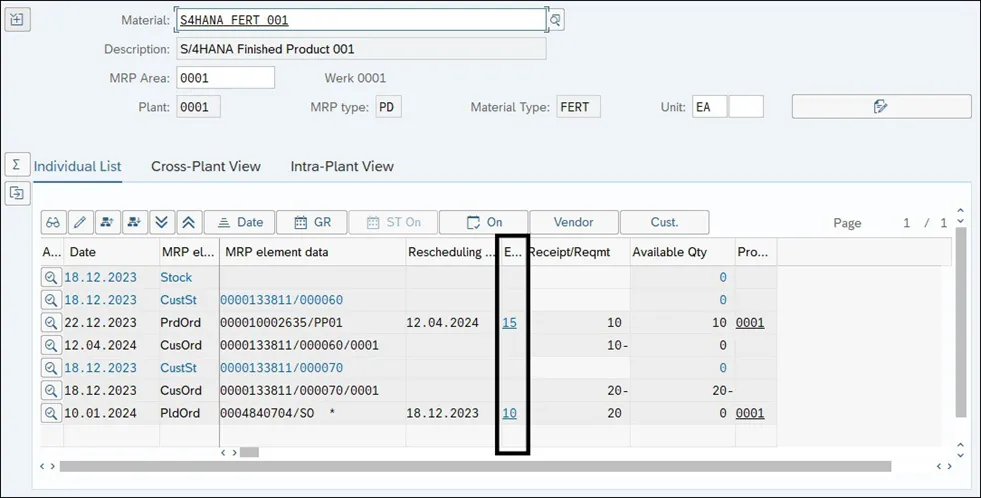Click the GR toolbar button
The width and height of the screenshot is (981, 498).
click(312, 222)
